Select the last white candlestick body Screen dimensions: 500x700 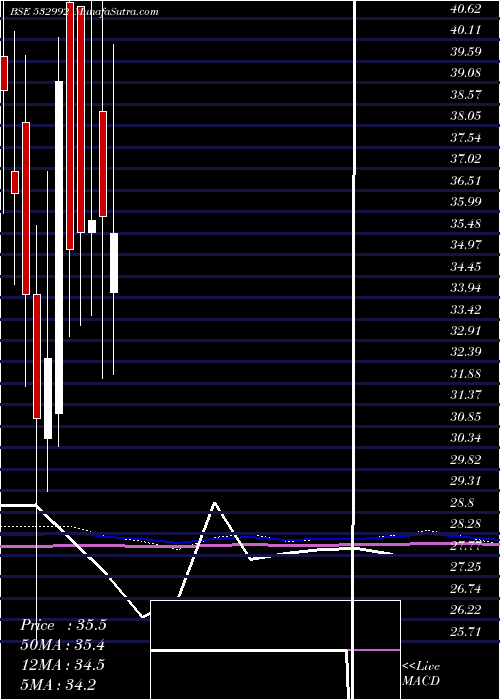click(x=114, y=263)
